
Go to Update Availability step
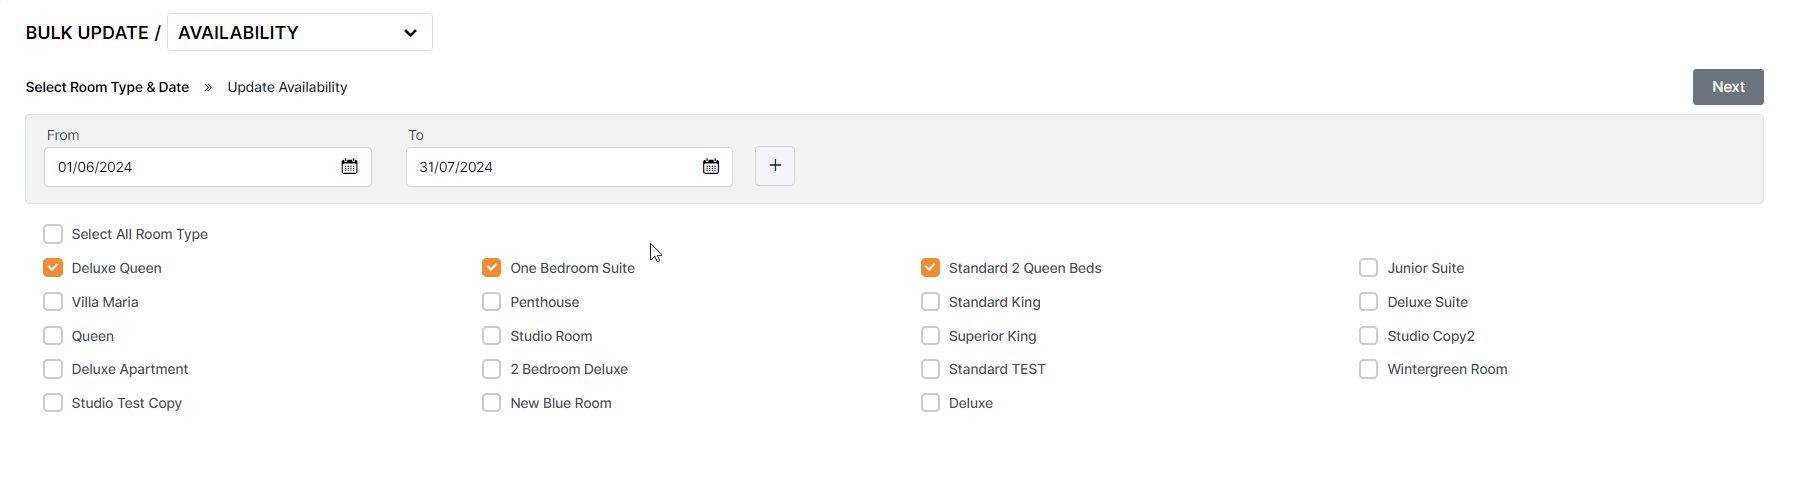pyautogui.click(x=287, y=88)
